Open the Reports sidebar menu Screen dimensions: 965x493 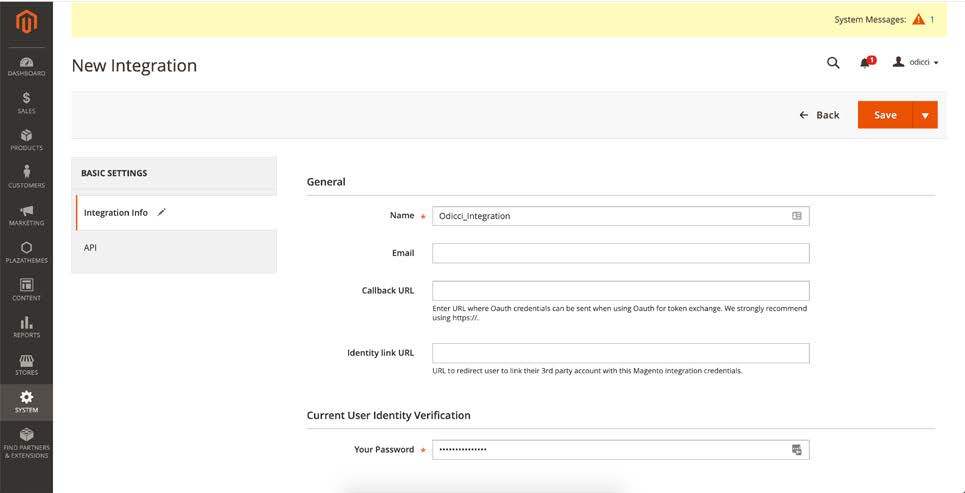26,327
